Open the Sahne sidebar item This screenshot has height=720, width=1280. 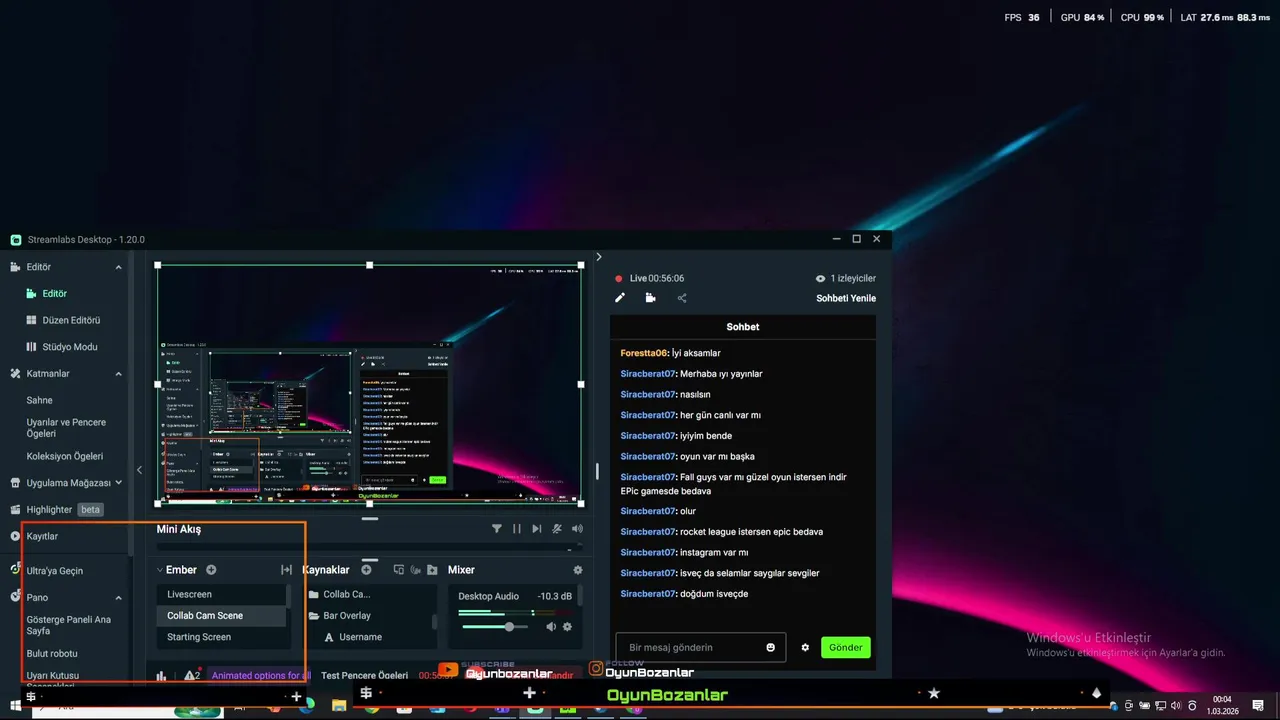point(40,400)
